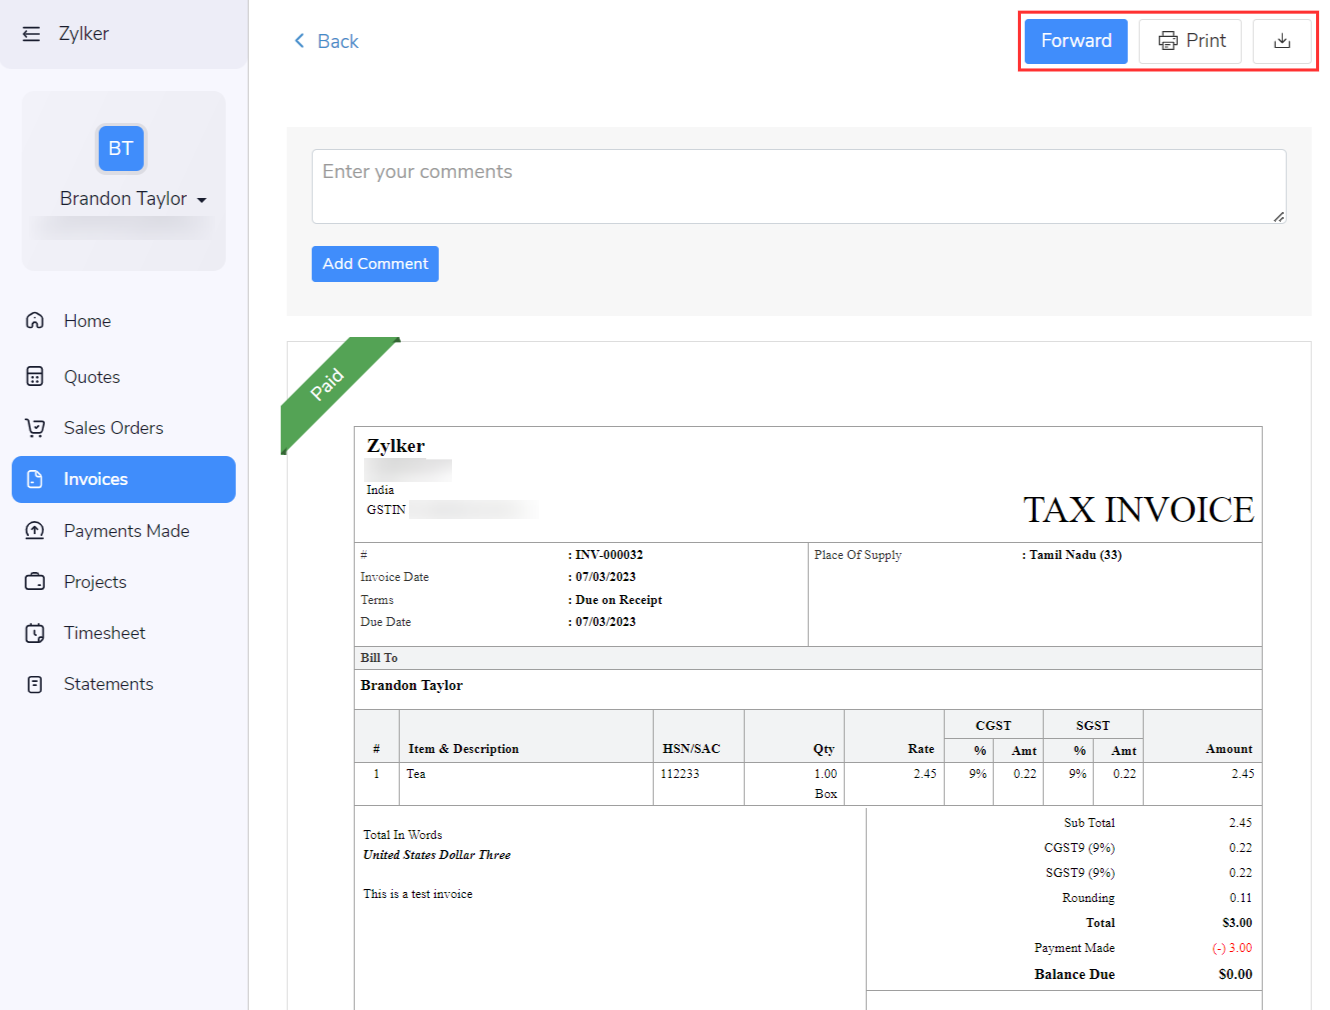Submit feedback with the Add Comment button
The width and height of the screenshot is (1330, 1010).
click(x=375, y=263)
